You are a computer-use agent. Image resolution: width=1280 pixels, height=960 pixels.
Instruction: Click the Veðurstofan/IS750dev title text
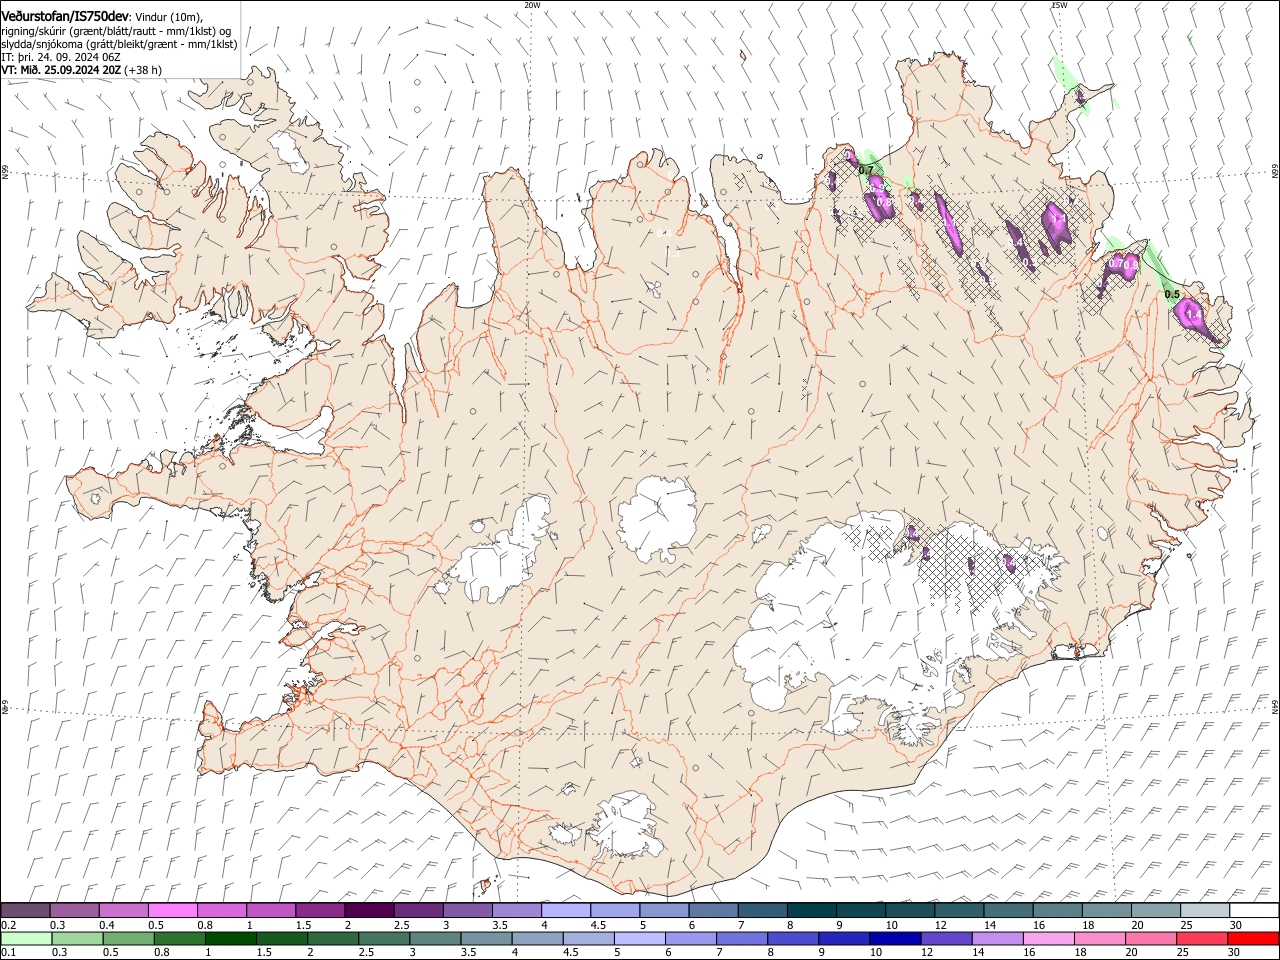point(65,16)
